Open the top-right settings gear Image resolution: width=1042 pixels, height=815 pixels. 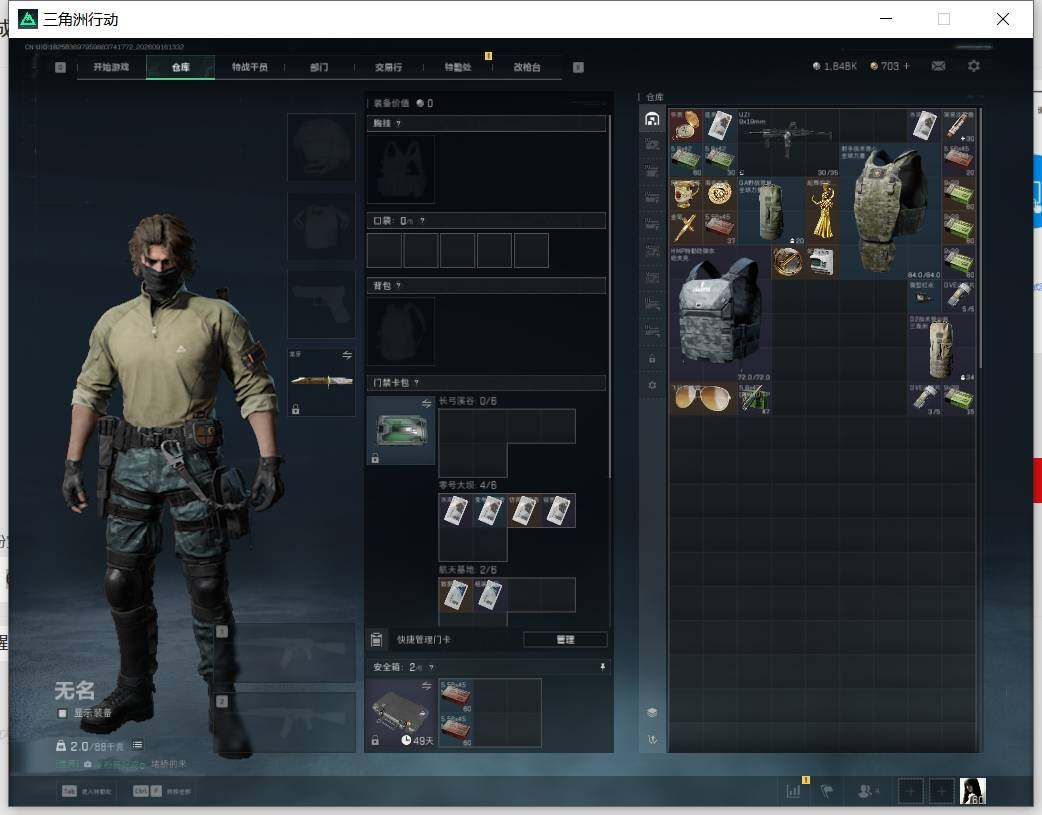point(974,66)
